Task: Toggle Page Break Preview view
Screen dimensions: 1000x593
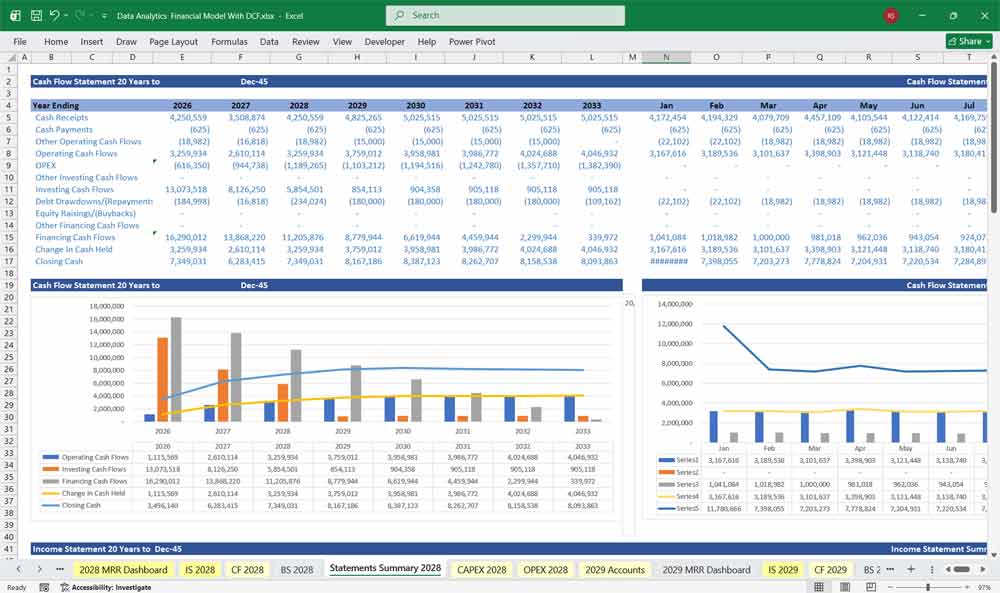Action: point(871,586)
